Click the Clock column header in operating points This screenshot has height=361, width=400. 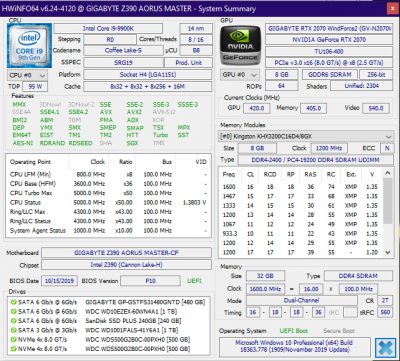(98, 162)
